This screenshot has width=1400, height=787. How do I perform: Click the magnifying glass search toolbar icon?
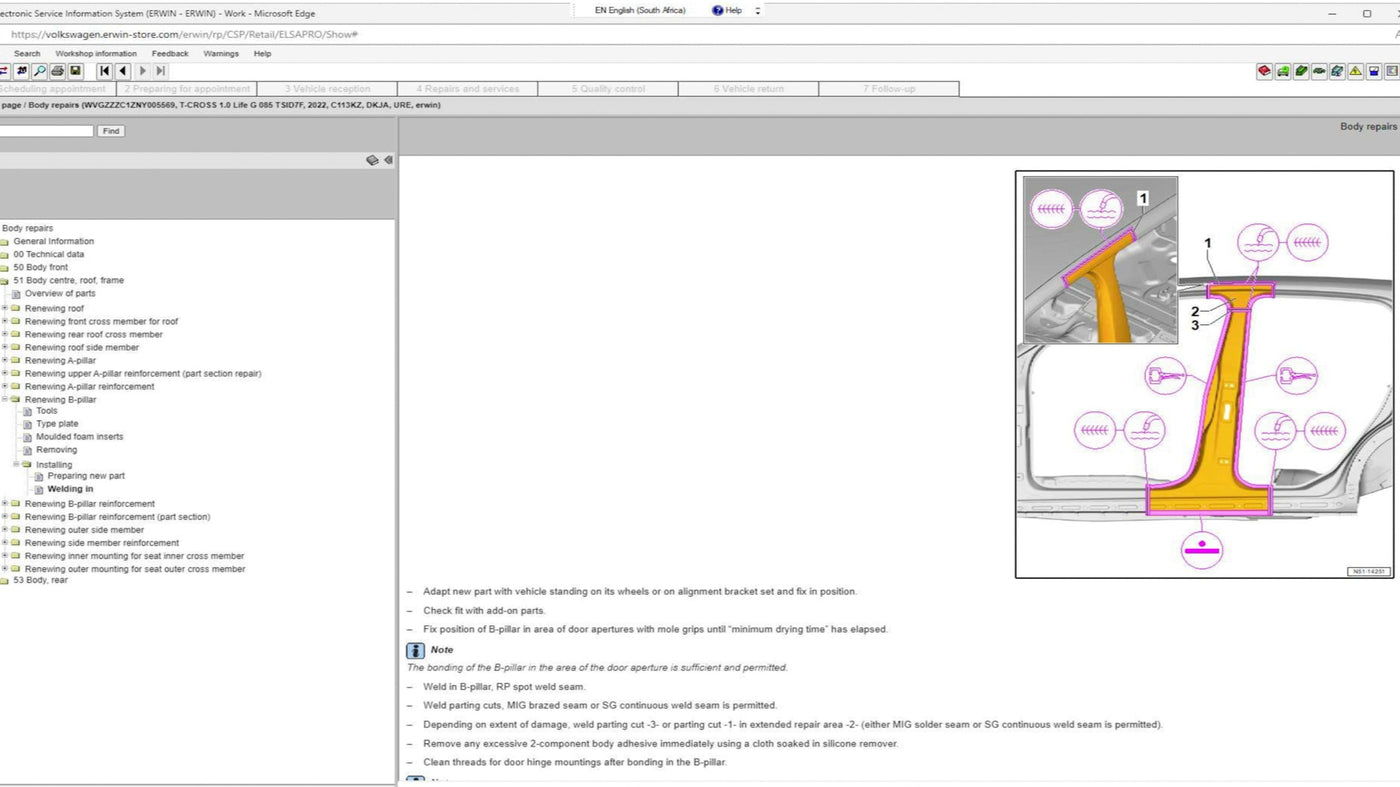39,71
